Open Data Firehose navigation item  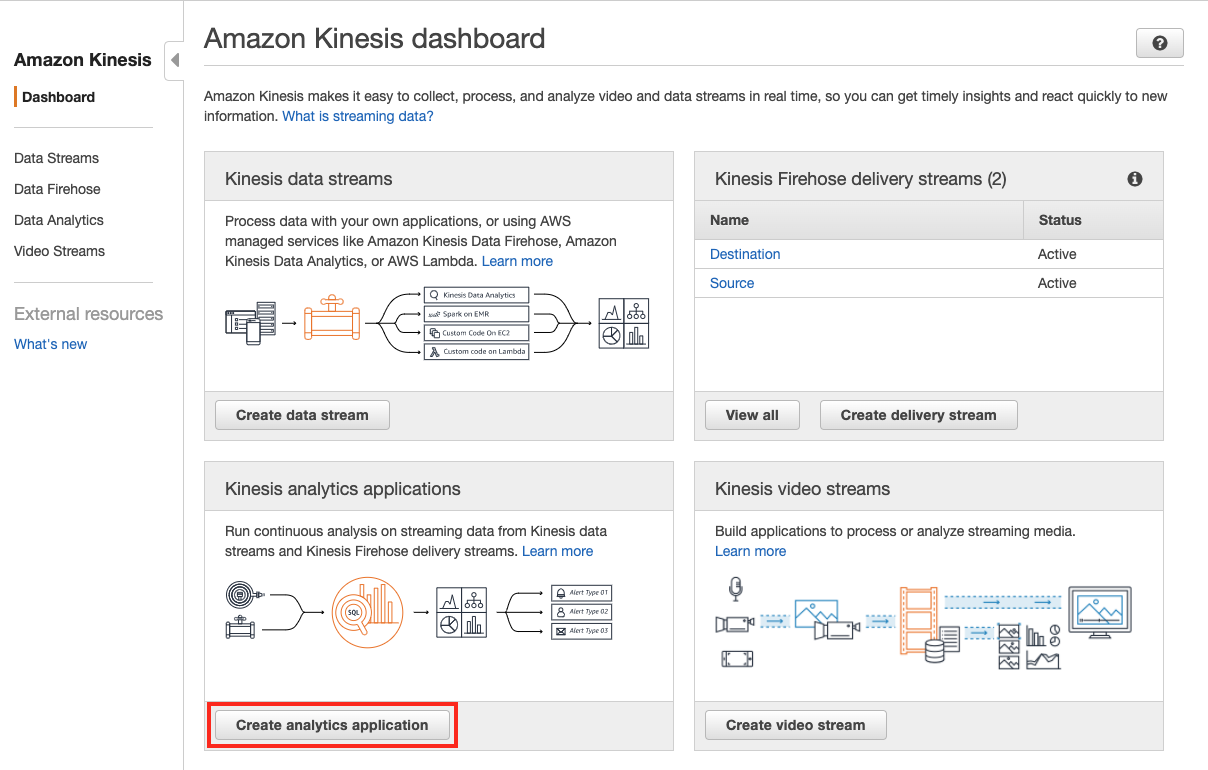tap(57, 189)
